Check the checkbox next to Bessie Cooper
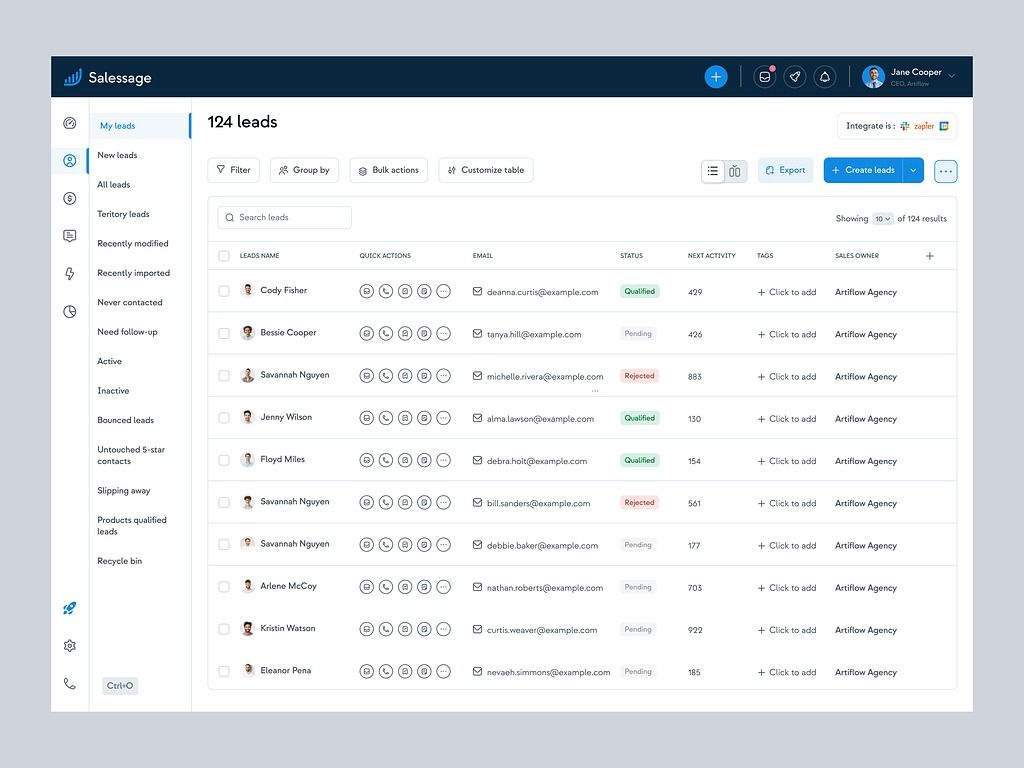This screenshot has height=768, width=1024. point(224,334)
